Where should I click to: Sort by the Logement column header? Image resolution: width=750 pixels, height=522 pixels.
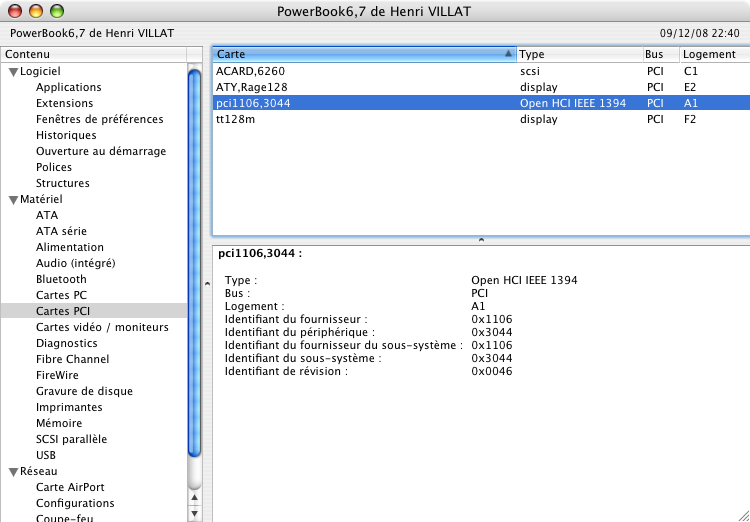tap(715, 55)
